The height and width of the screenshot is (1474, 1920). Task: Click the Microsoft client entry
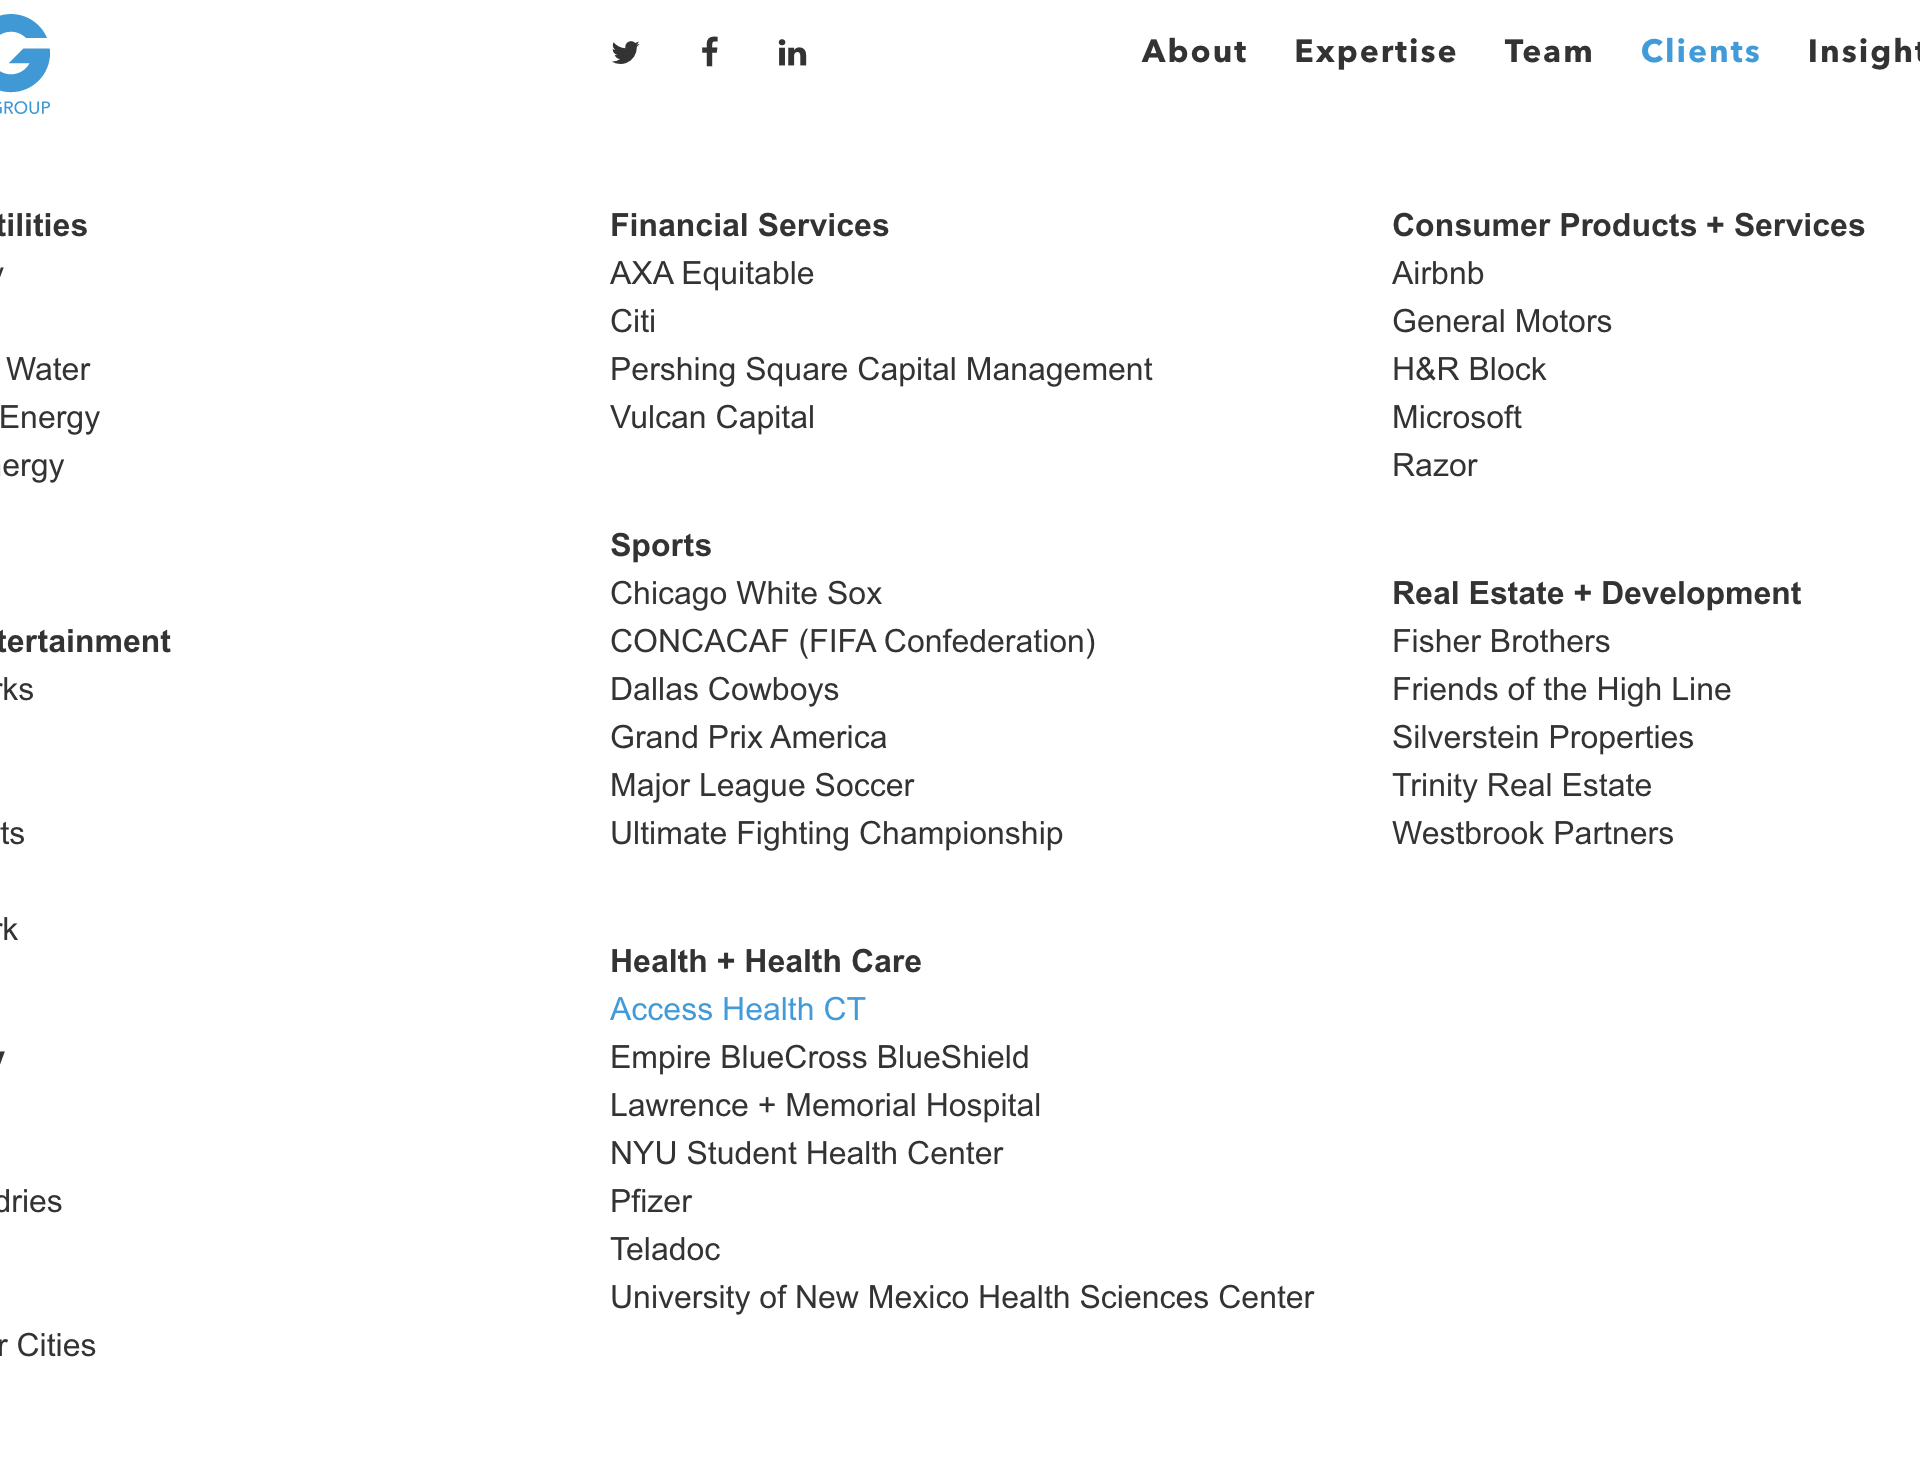tap(1456, 417)
